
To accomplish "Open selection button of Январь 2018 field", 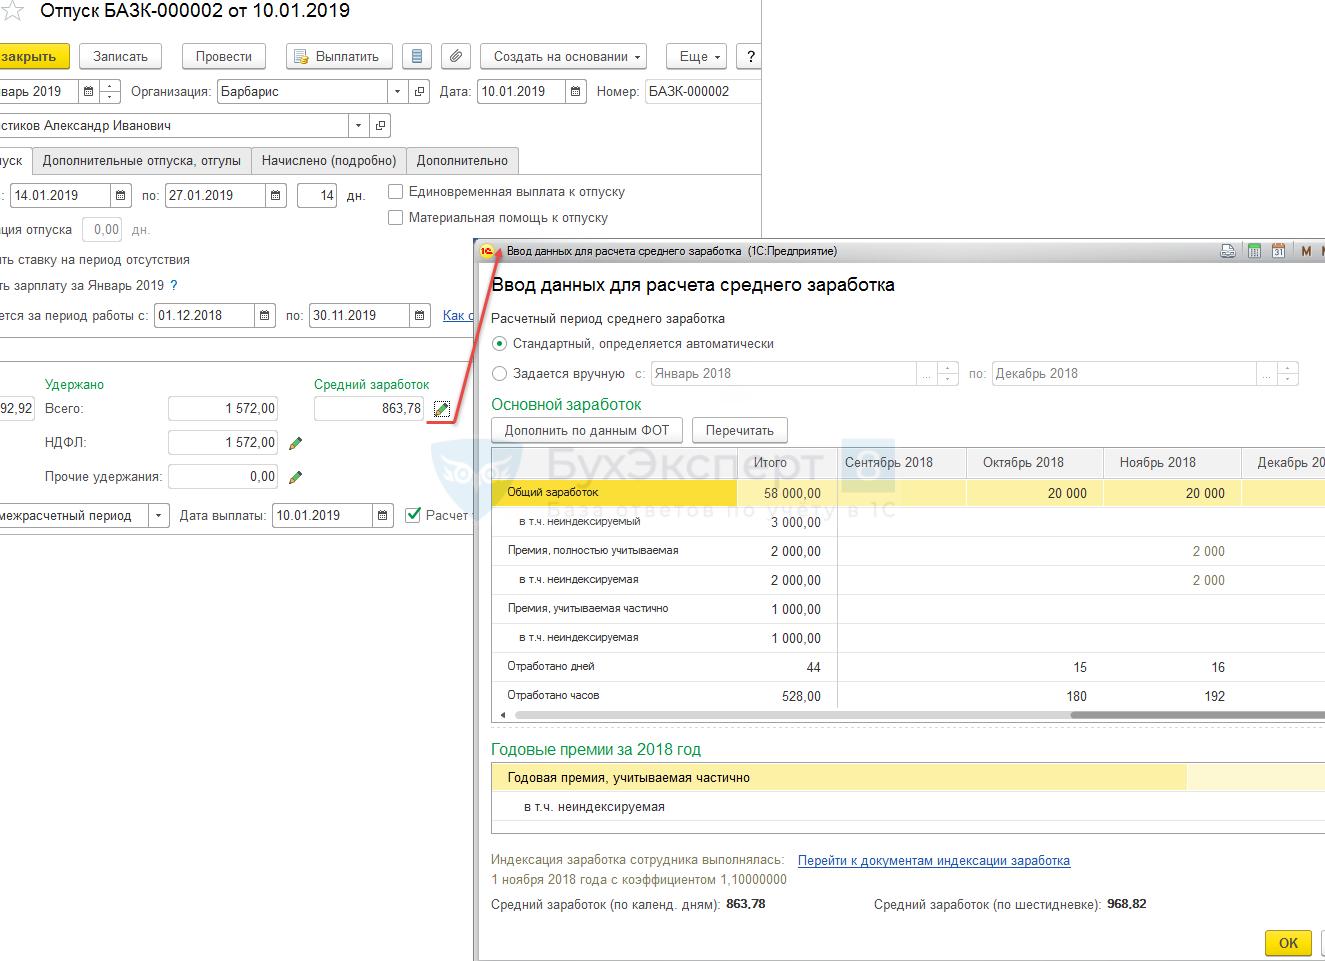I will (927, 374).
